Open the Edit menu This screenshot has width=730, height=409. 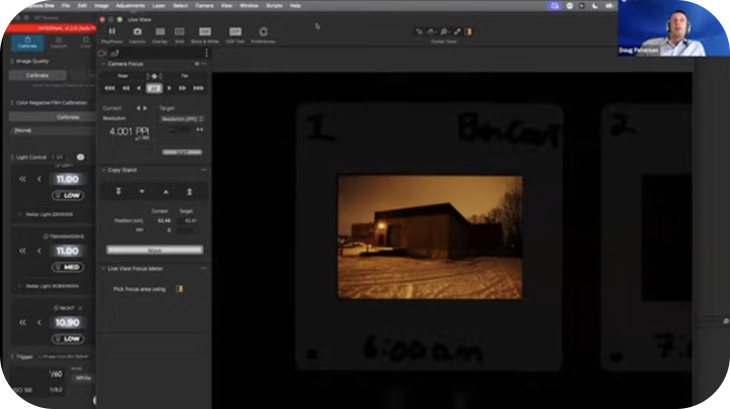[x=82, y=6]
